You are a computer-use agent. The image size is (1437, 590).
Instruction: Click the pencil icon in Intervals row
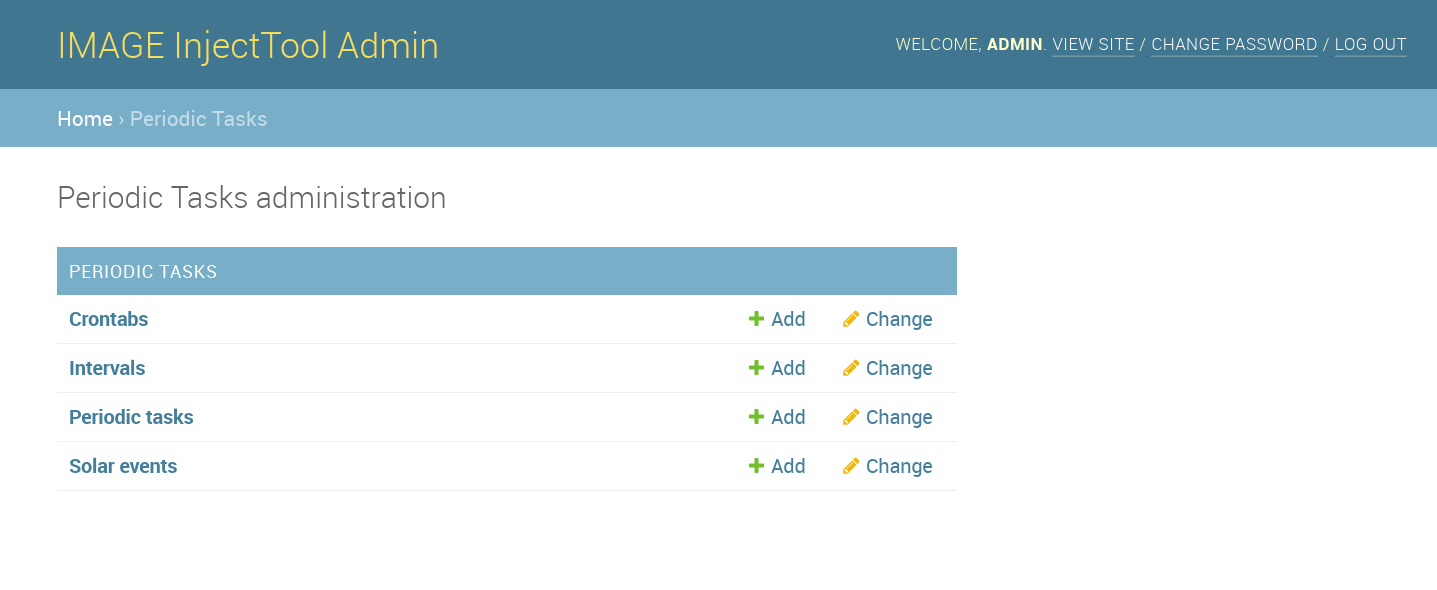pyautogui.click(x=851, y=368)
